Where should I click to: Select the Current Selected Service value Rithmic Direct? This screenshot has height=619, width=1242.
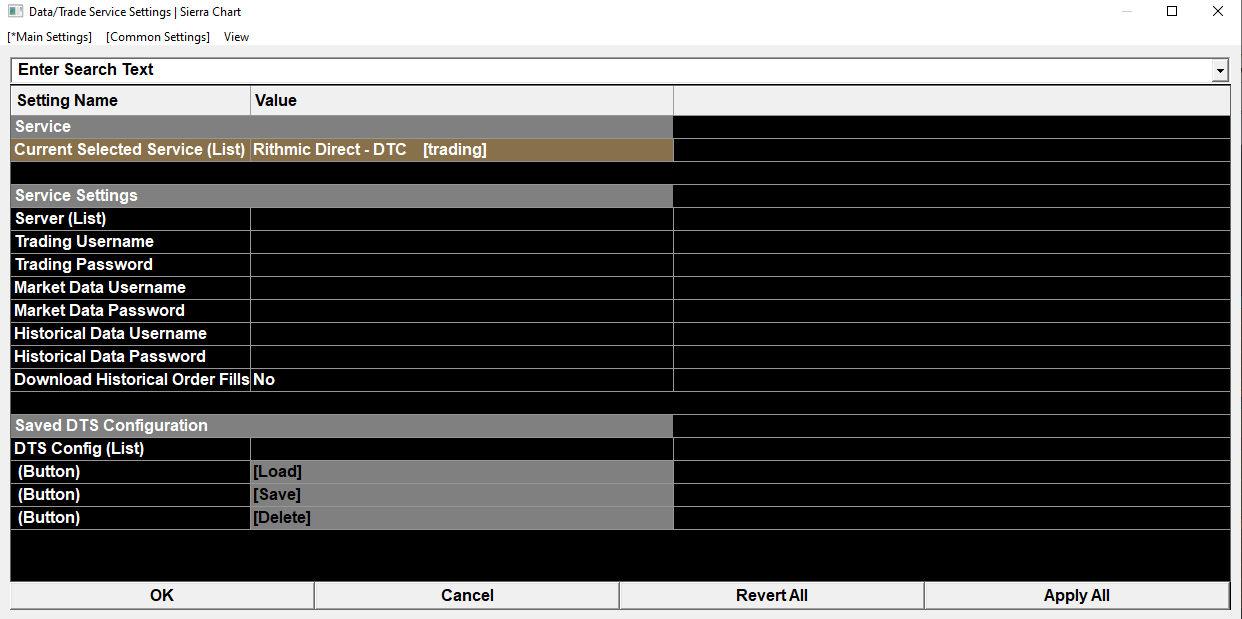click(462, 150)
